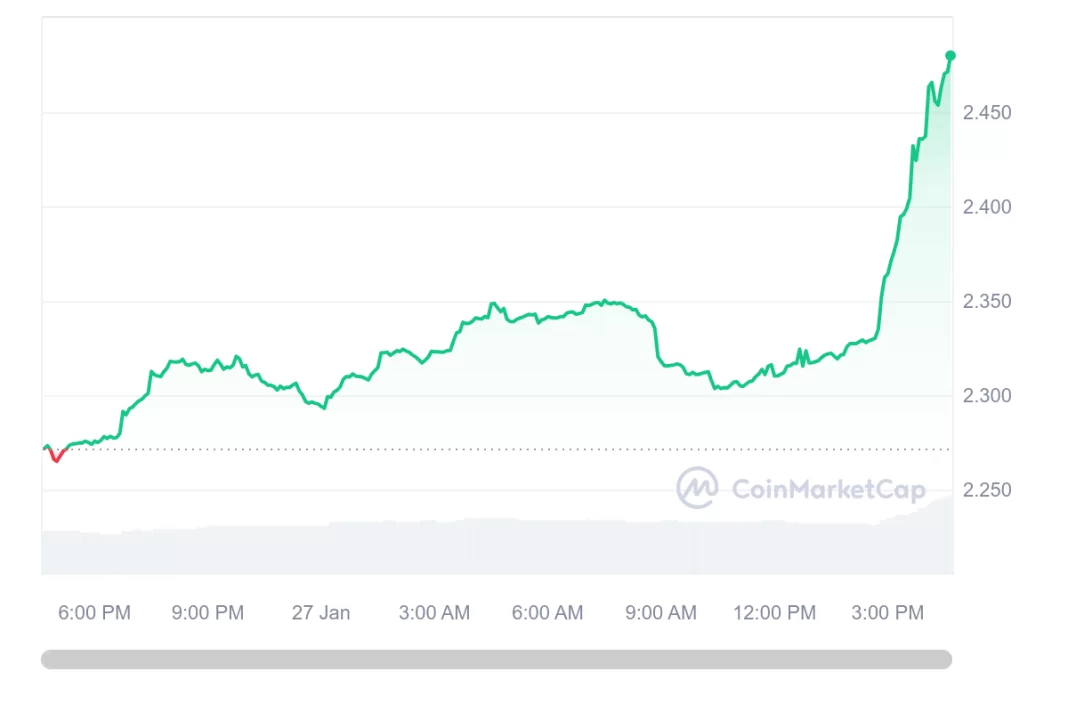Click the 6:00 PM time axis label

pyautogui.click(x=94, y=613)
